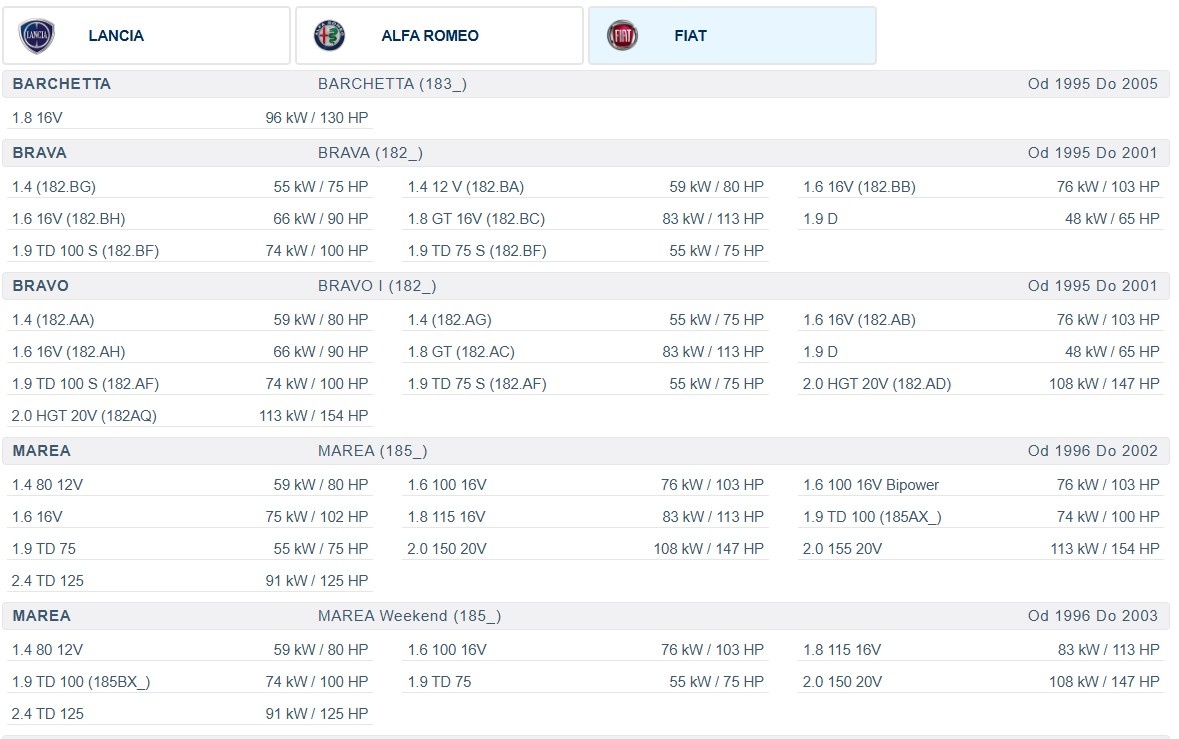The image size is (1179, 739).
Task: Switch to the LANCIA brand tab
Action: 146,36
